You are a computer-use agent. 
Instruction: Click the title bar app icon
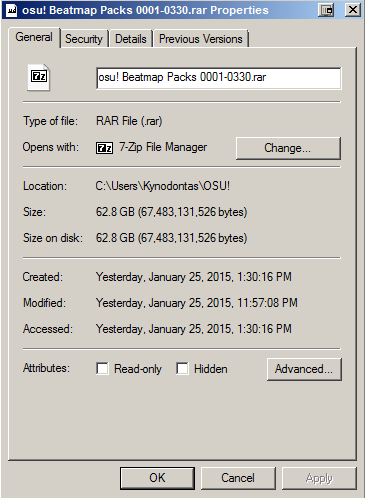point(12,10)
